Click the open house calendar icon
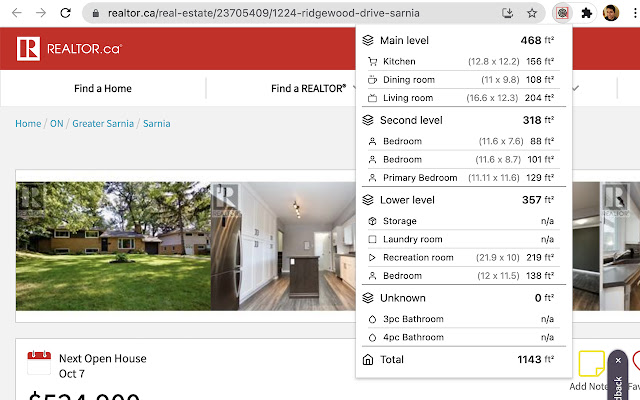 (39, 363)
